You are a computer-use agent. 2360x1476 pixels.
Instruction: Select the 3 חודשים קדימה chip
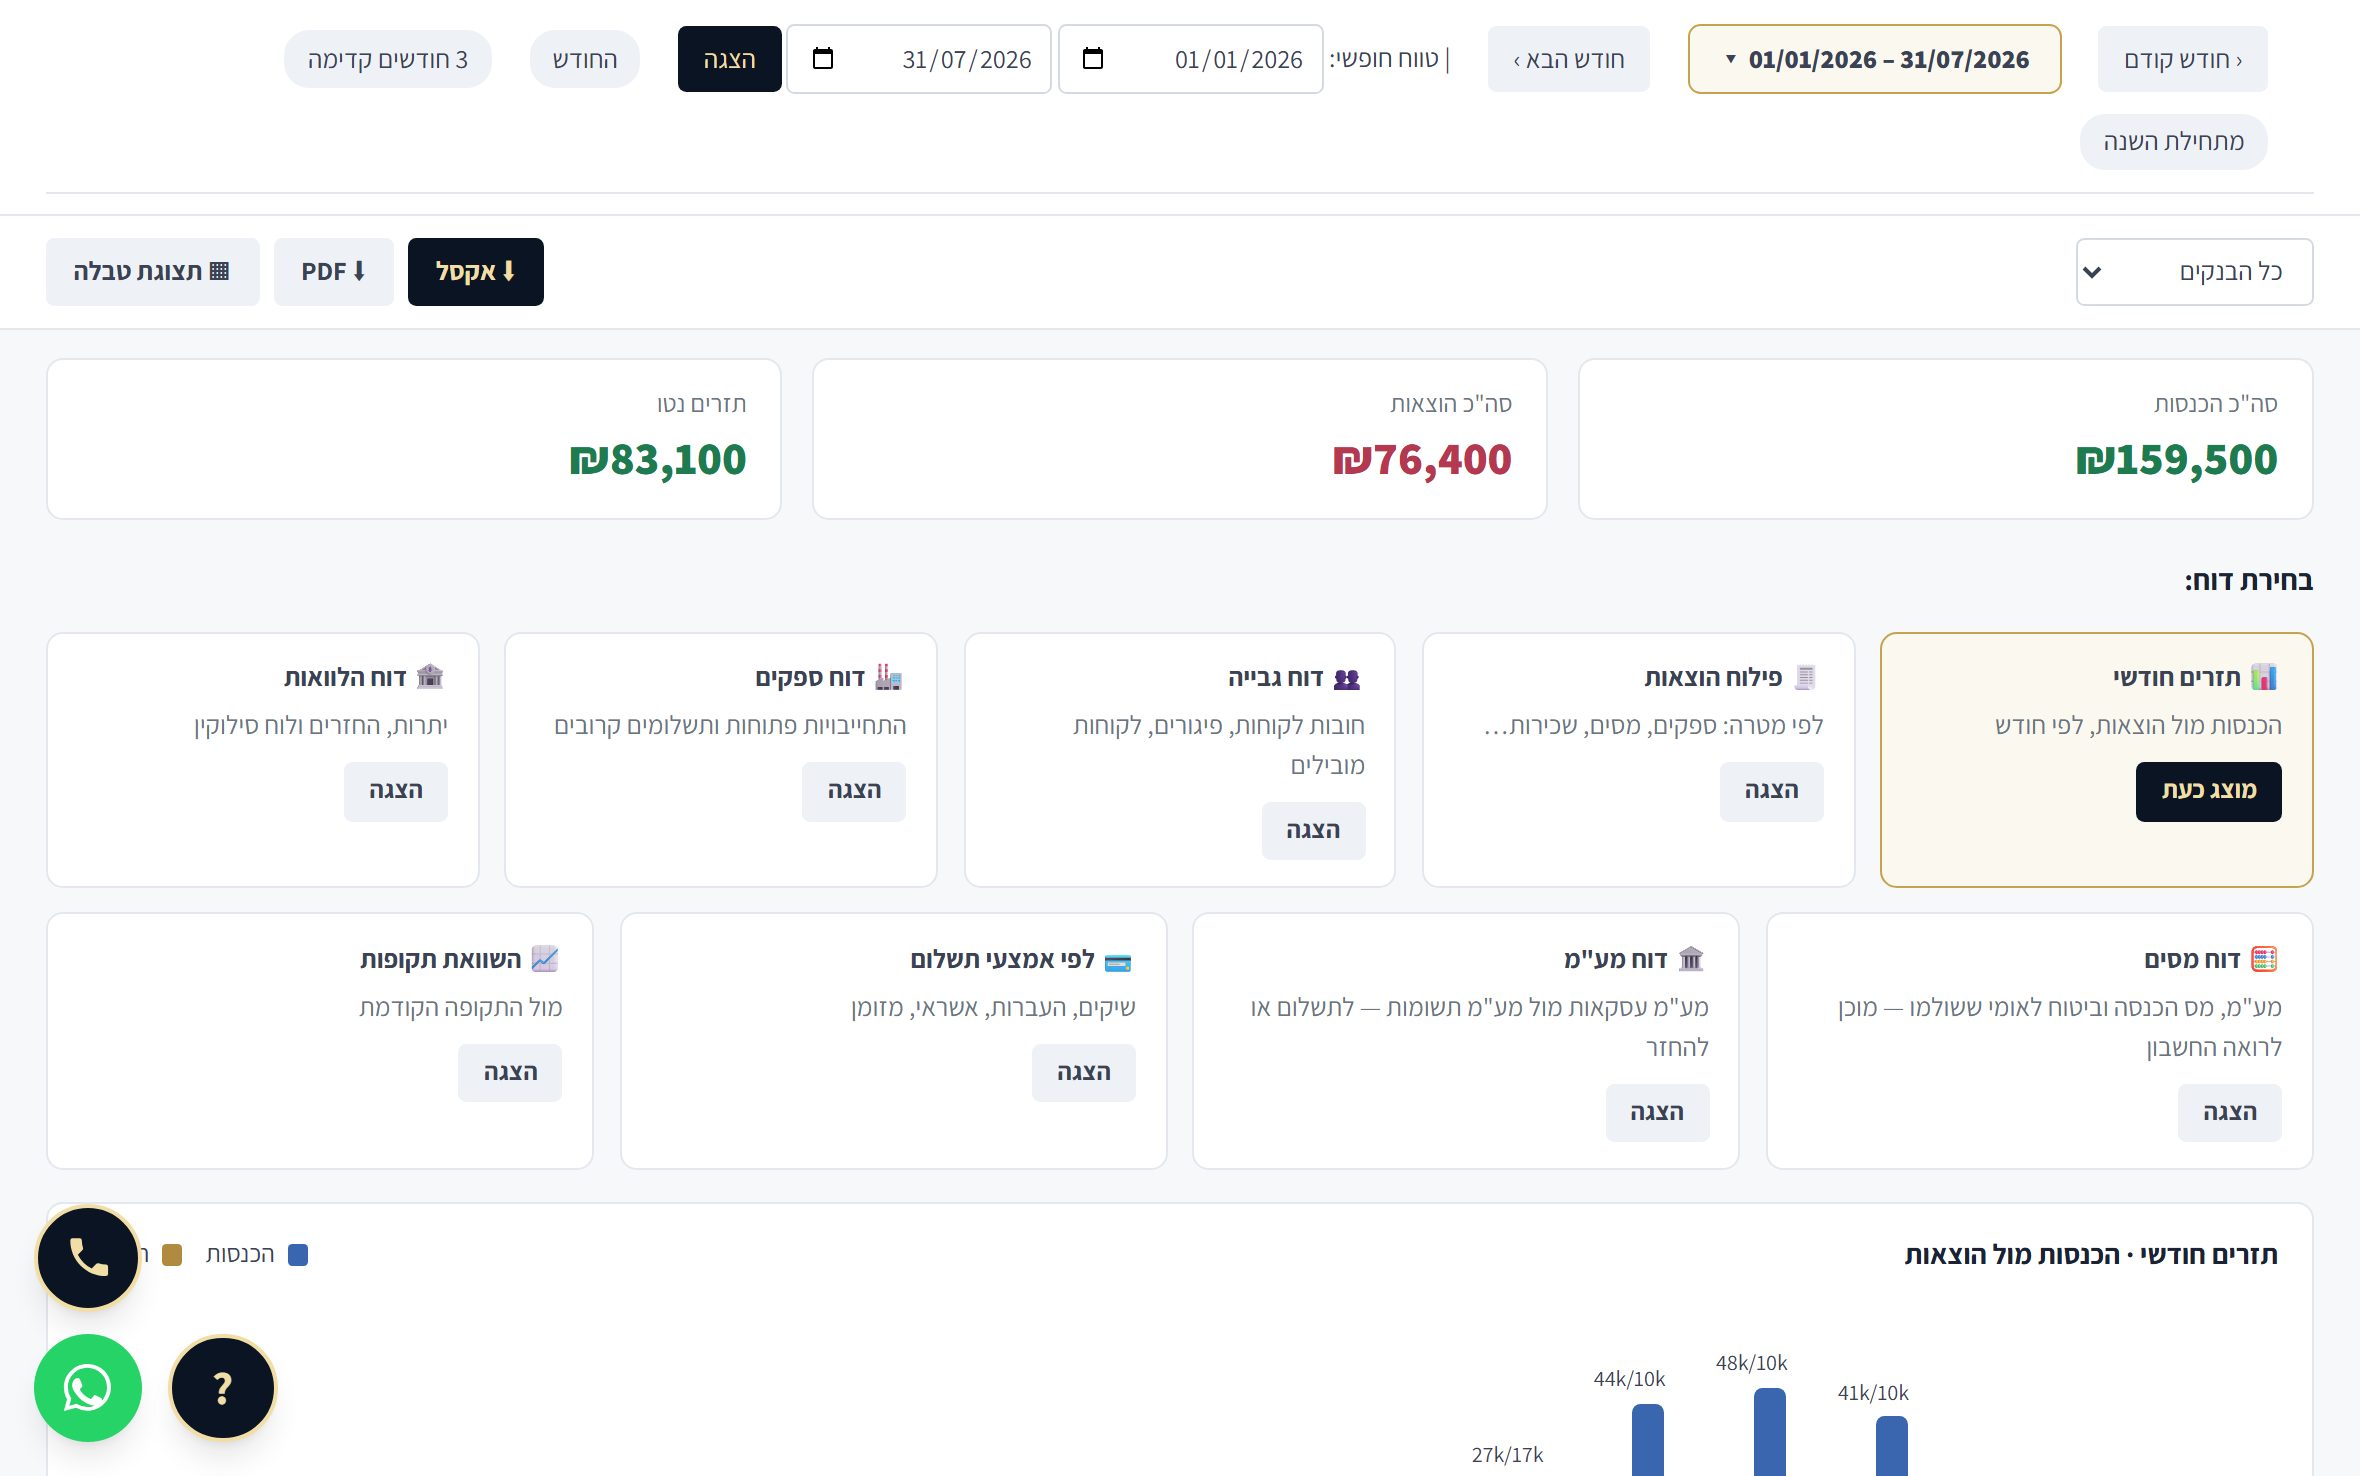(x=388, y=59)
